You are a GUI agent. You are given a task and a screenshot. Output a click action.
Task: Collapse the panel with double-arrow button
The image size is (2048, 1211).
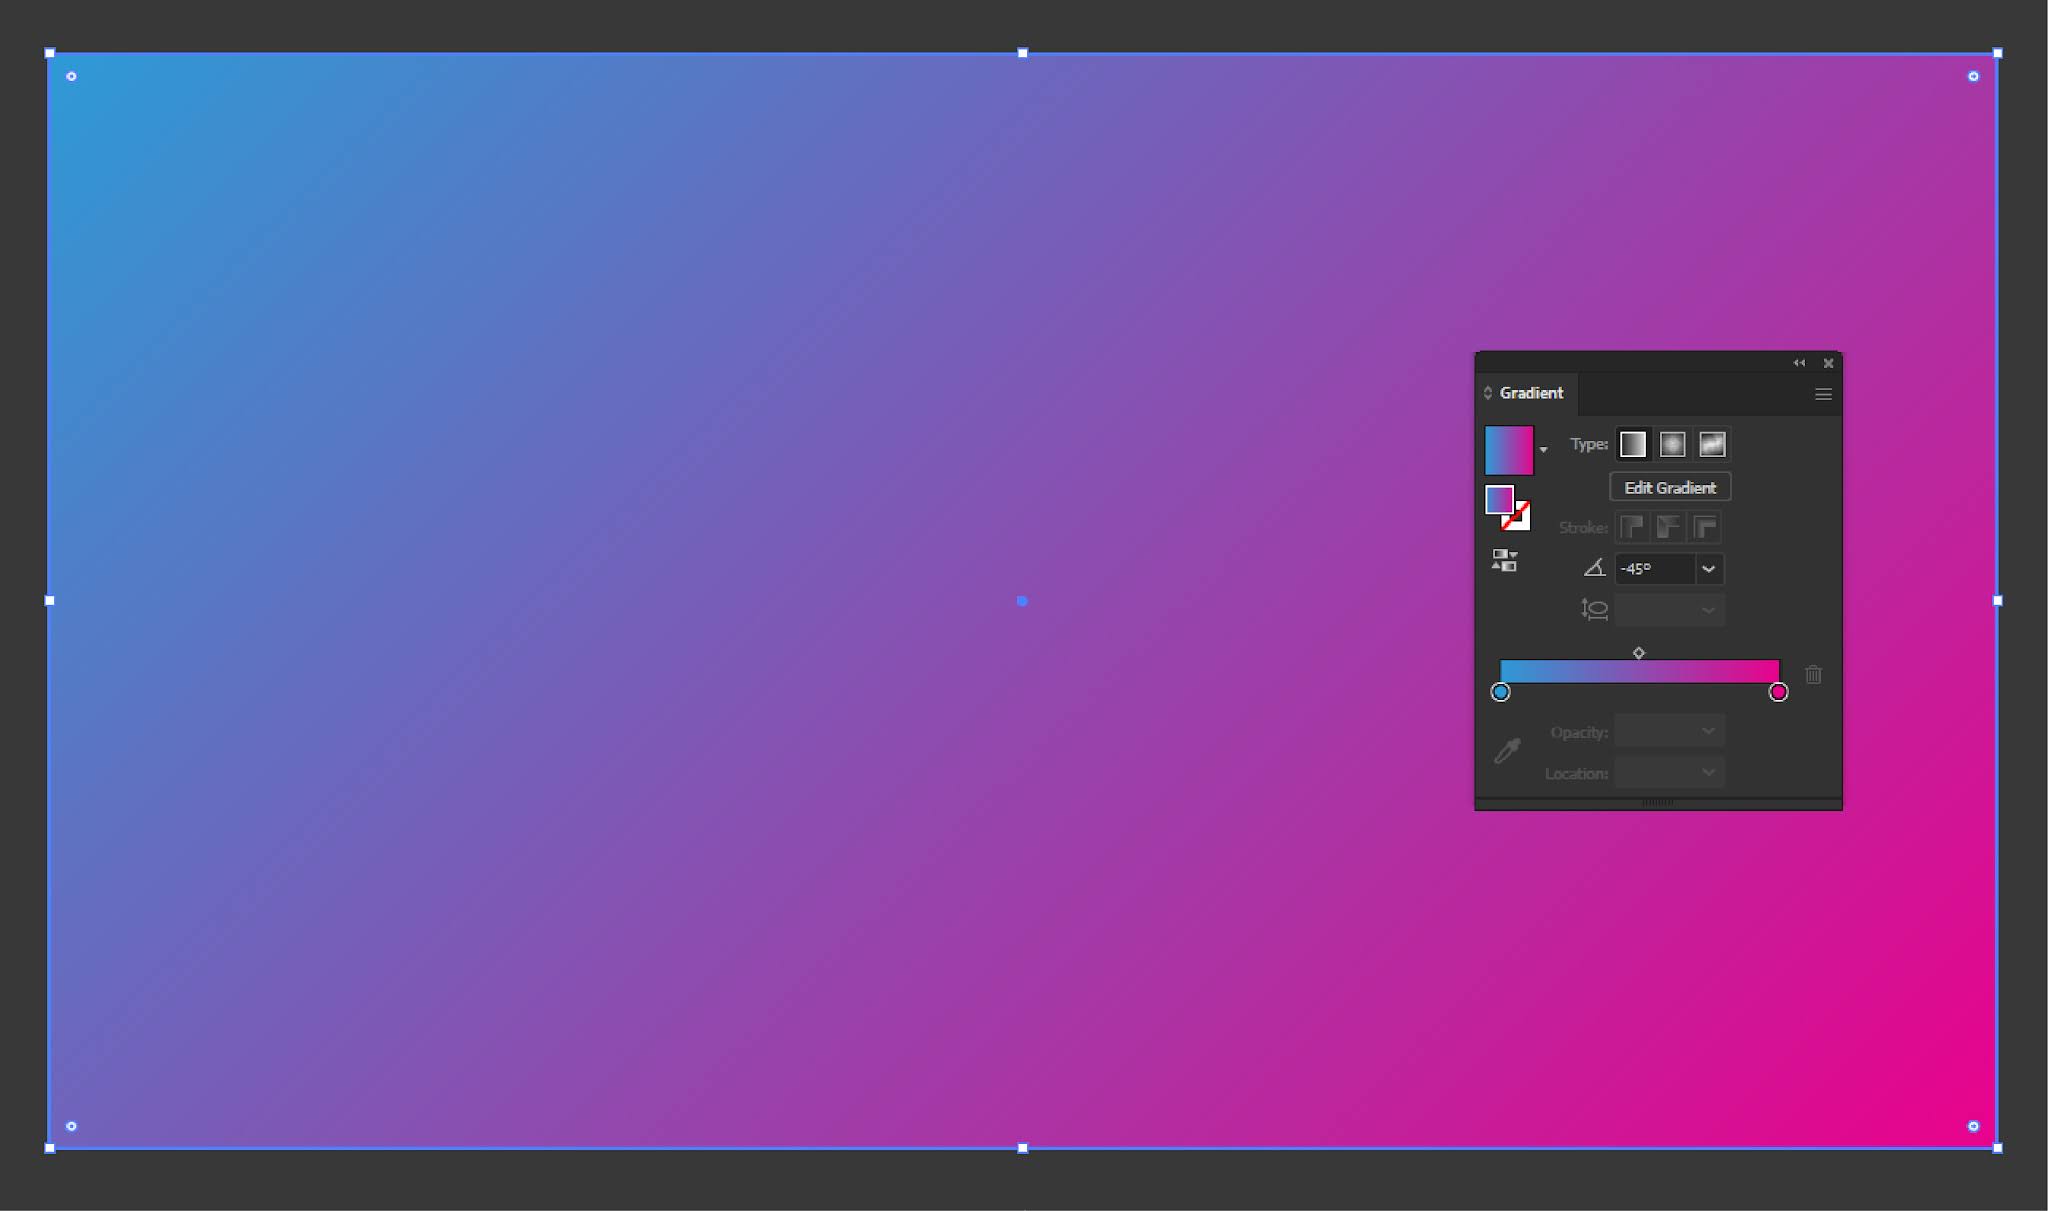(1797, 362)
